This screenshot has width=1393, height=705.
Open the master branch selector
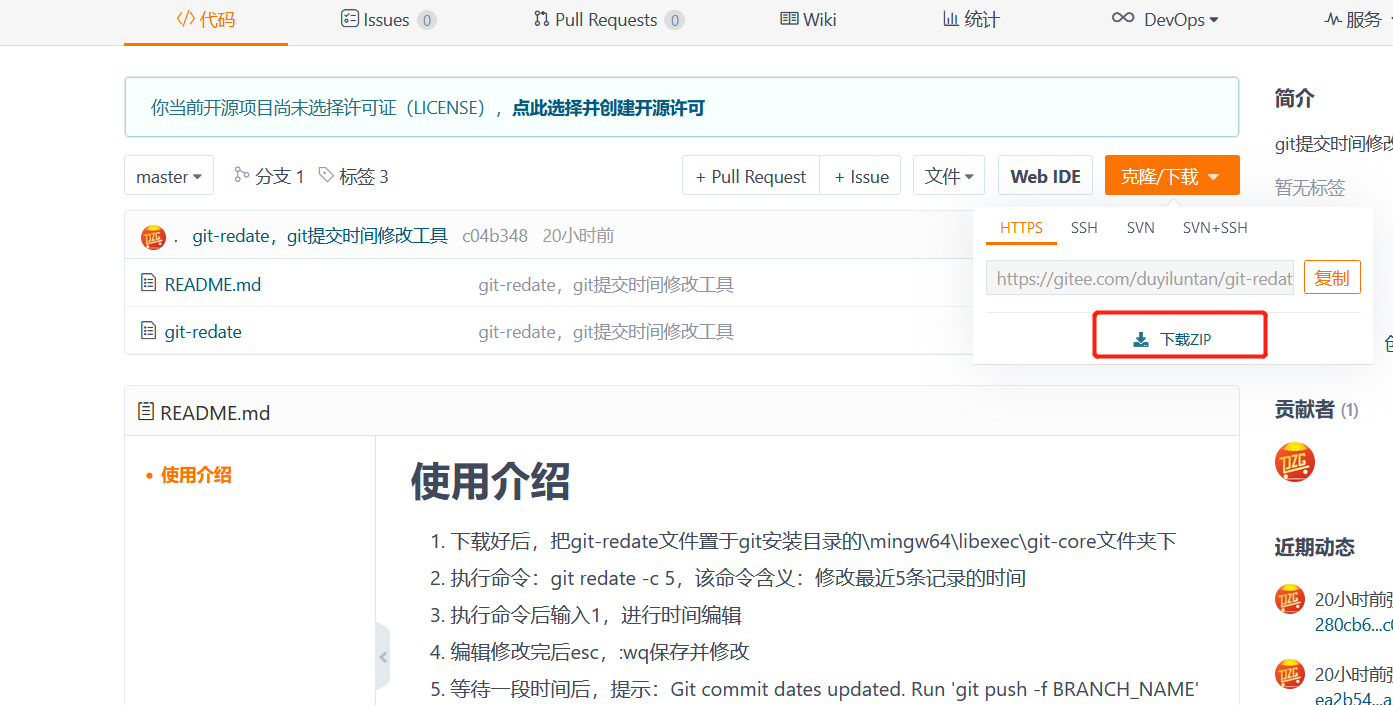coord(169,176)
